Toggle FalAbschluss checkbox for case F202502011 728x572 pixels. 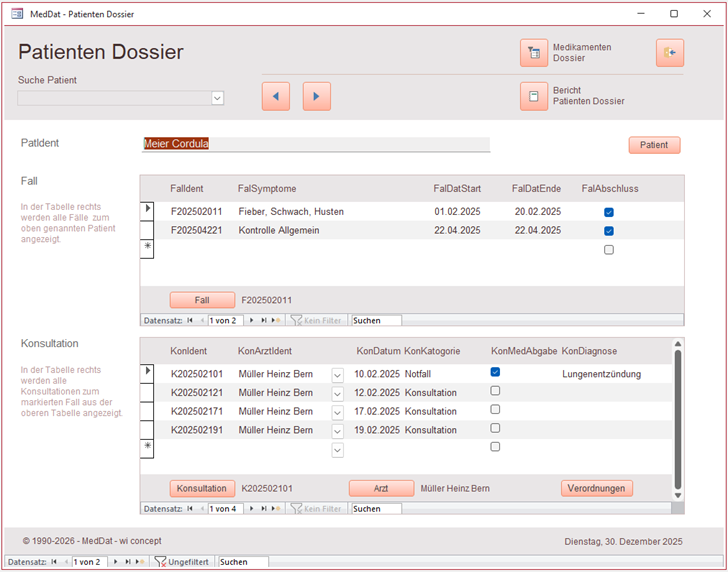click(608, 212)
